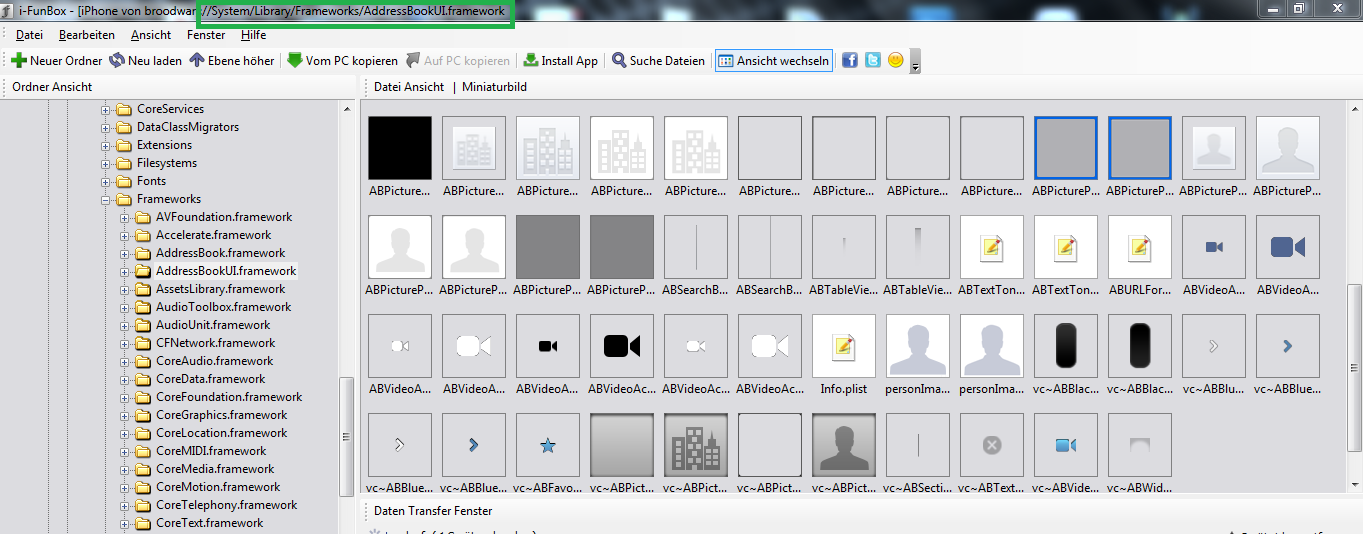Click the folder tree vertical scrollbar
Image resolution: width=1363 pixels, height=534 pixels.
pos(346,437)
